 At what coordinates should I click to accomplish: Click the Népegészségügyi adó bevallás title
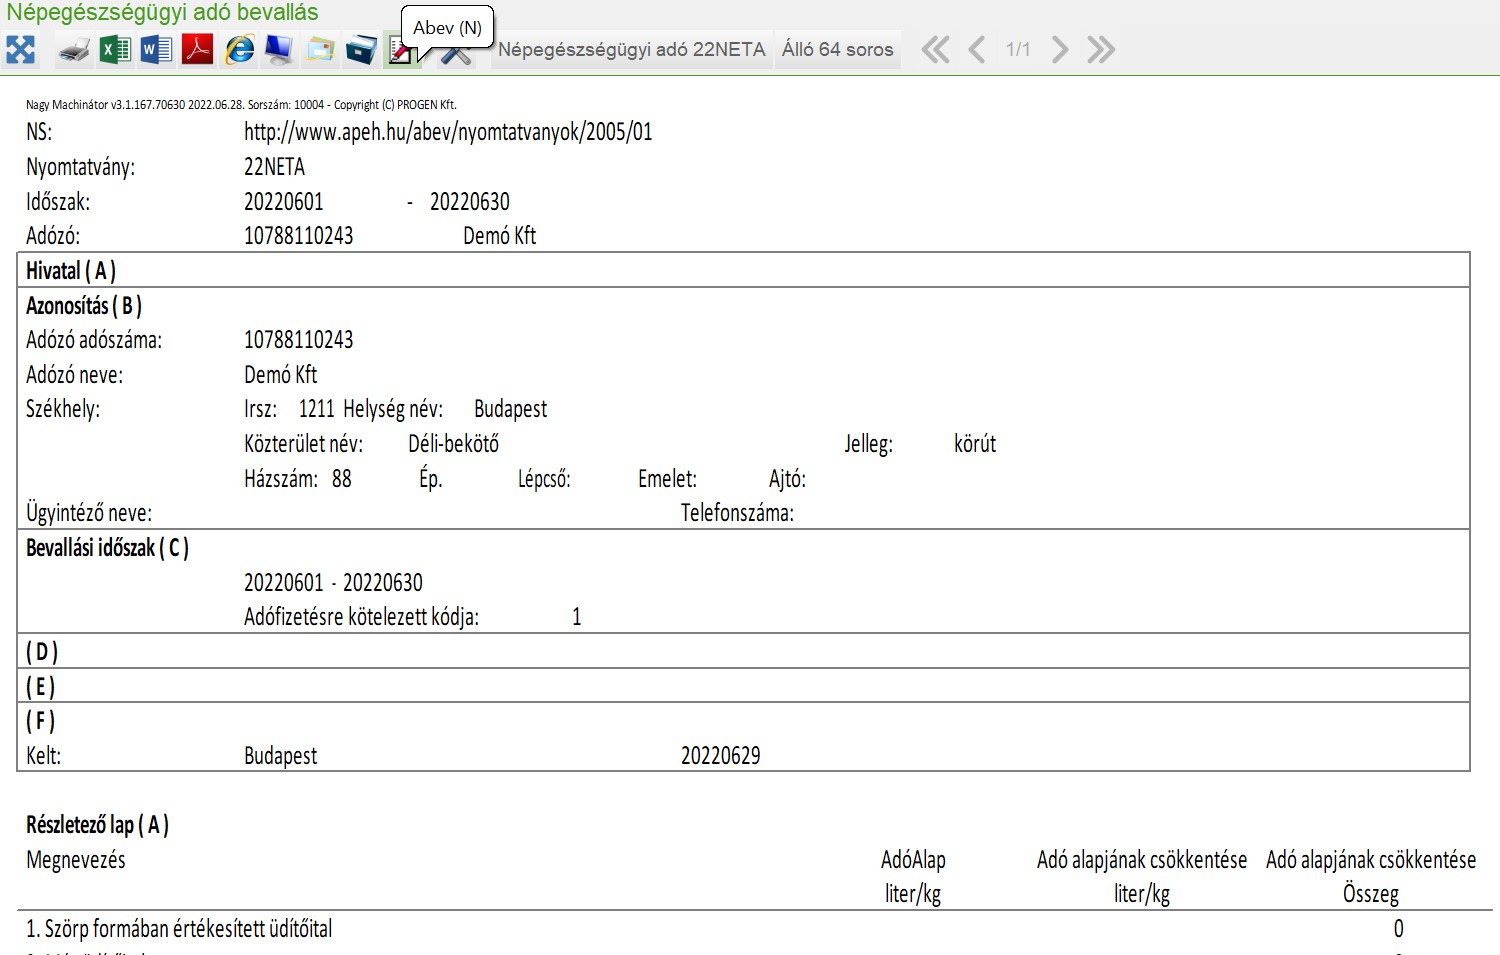[x=162, y=12]
